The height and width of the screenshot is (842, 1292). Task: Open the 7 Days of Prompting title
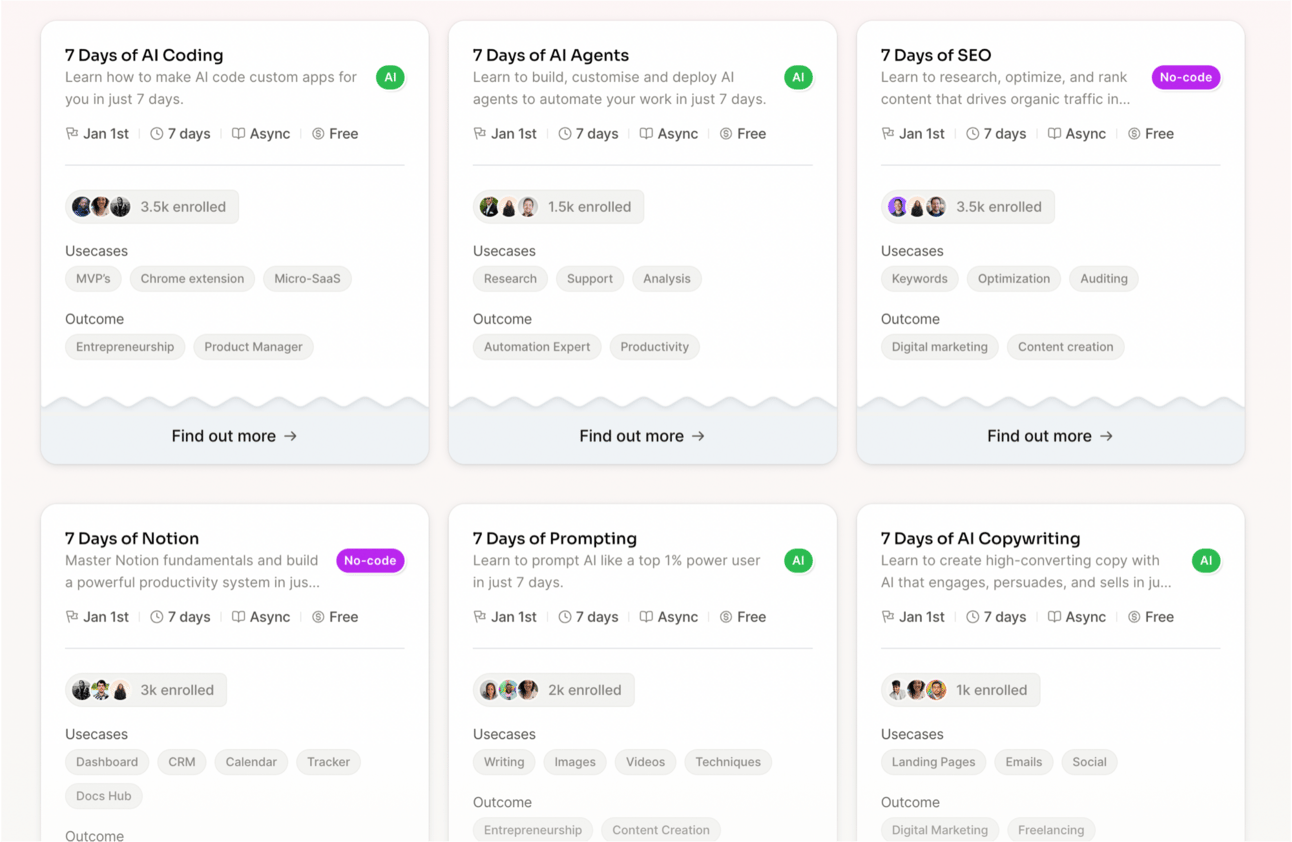coord(554,538)
